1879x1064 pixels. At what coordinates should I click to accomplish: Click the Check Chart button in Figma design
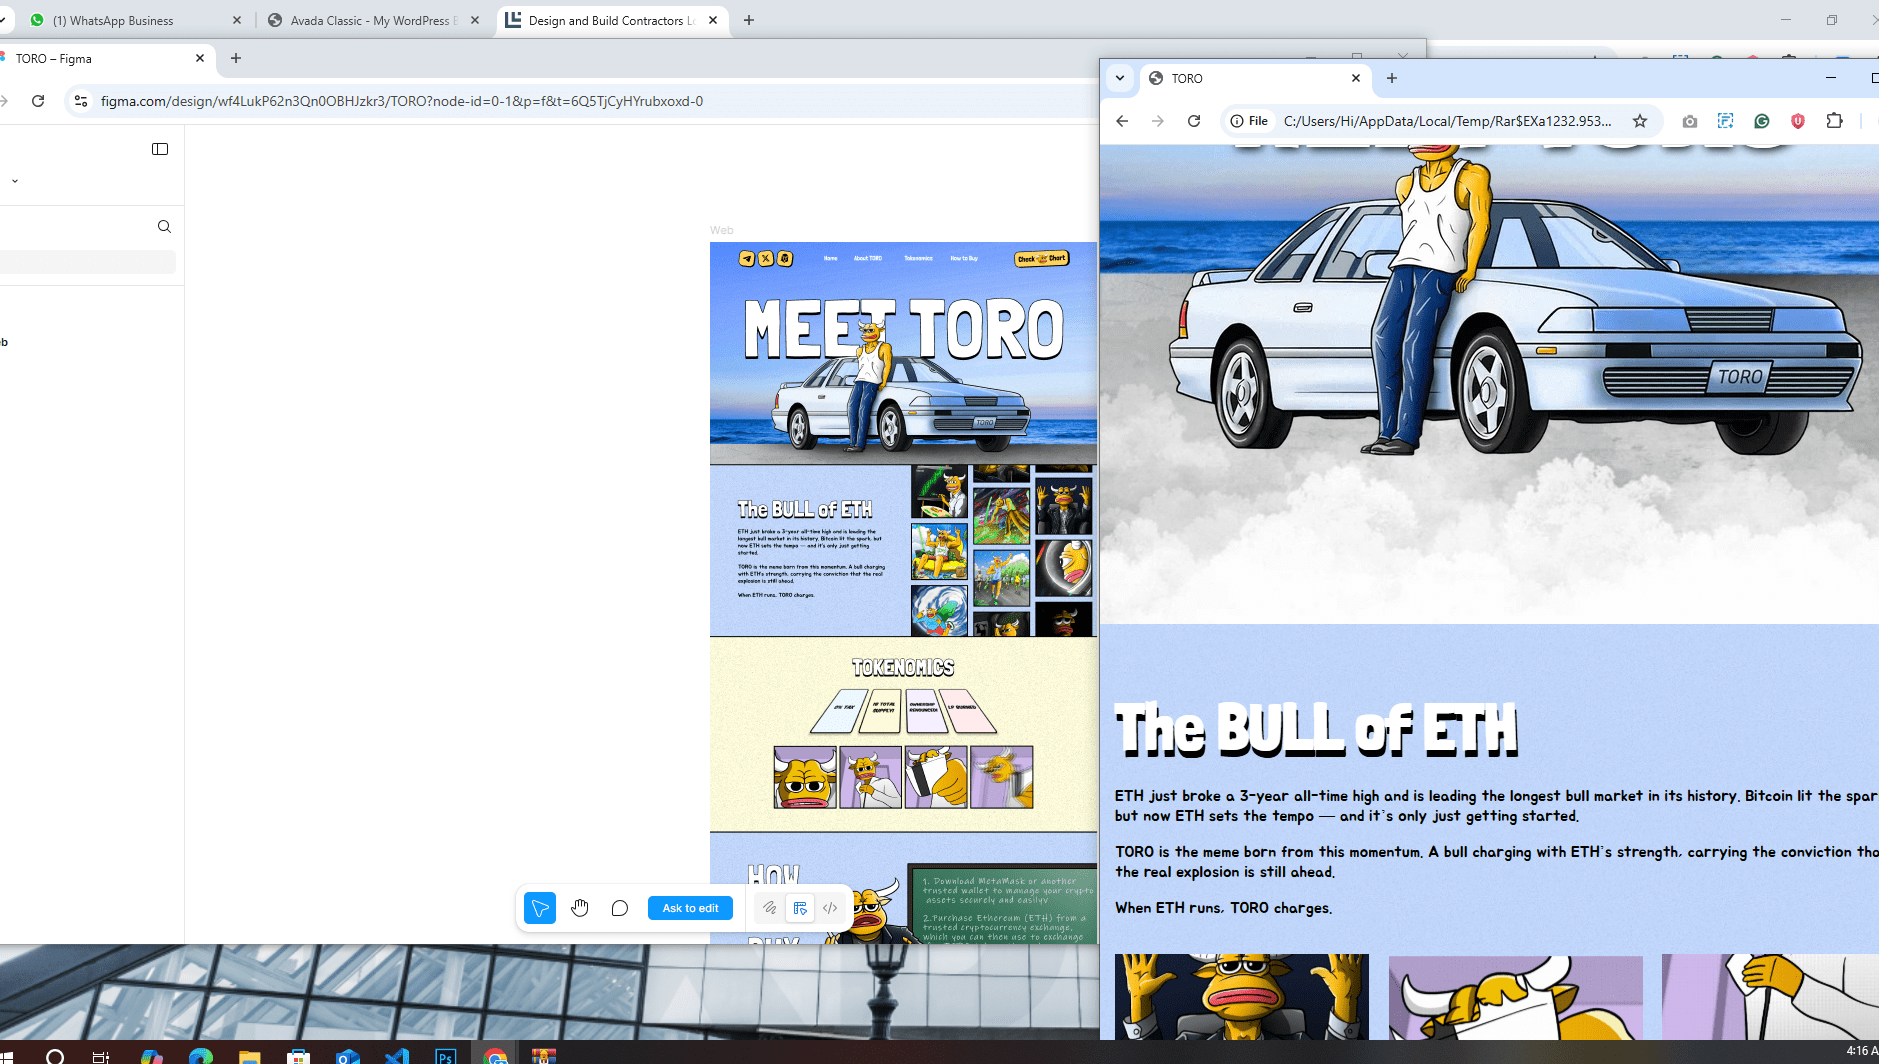click(1042, 259)
